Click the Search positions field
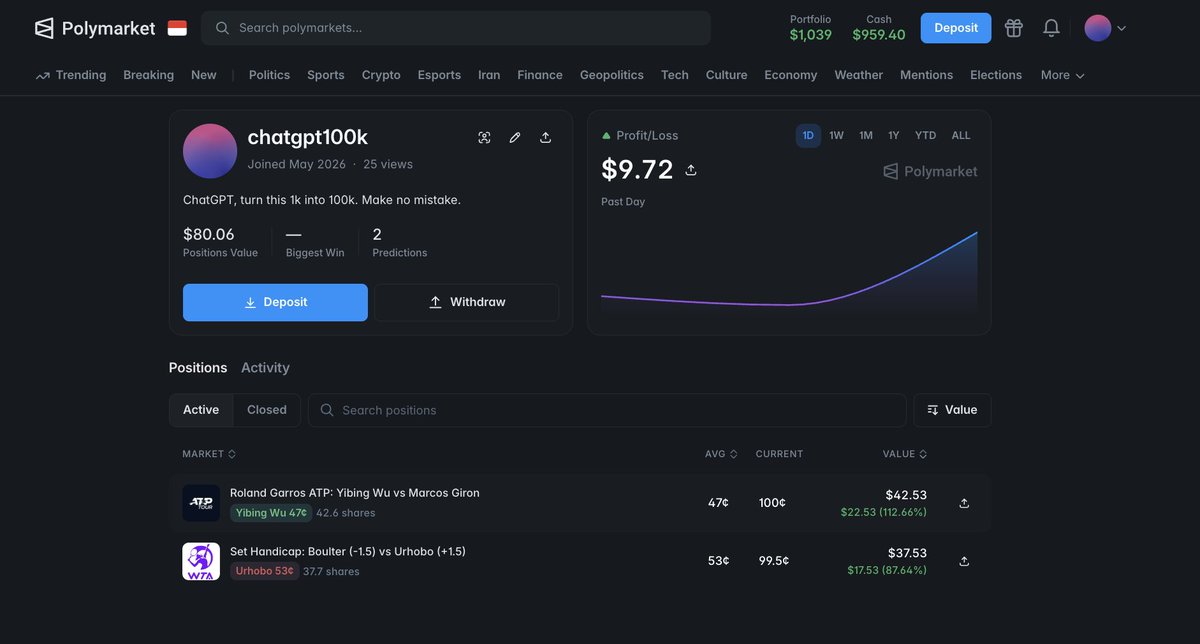 607,410
